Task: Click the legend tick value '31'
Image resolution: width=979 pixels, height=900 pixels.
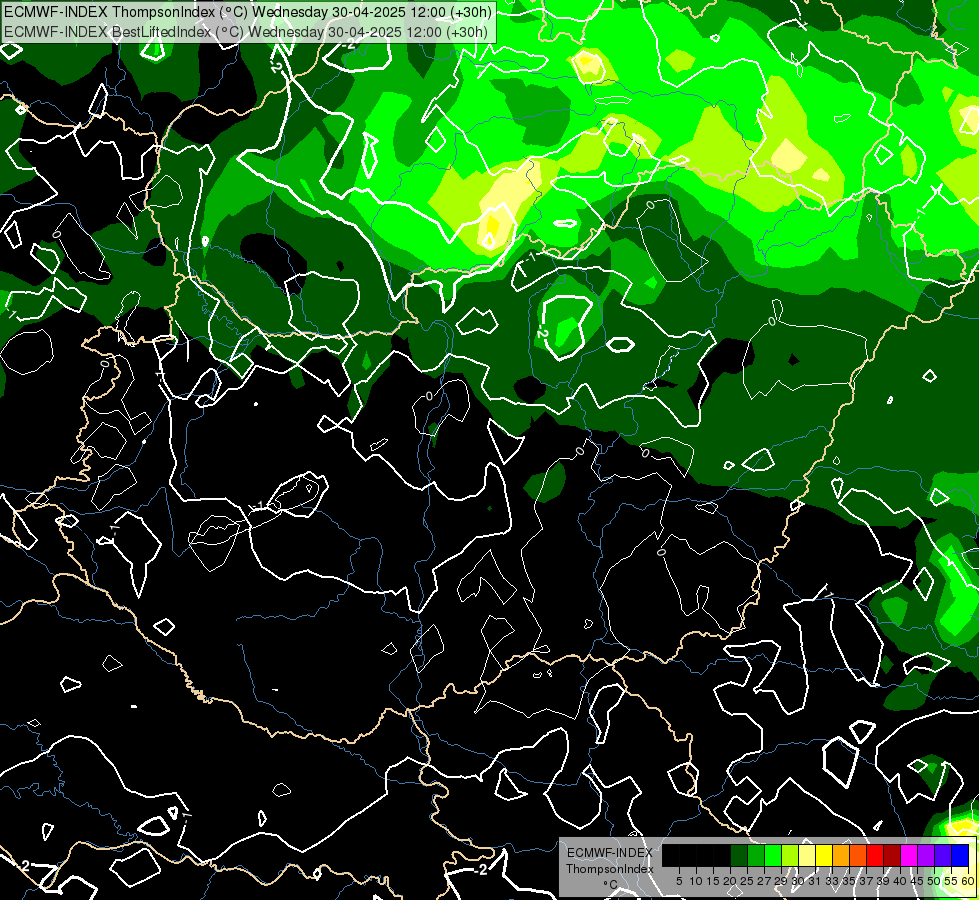Action: [x=815, y=881]
